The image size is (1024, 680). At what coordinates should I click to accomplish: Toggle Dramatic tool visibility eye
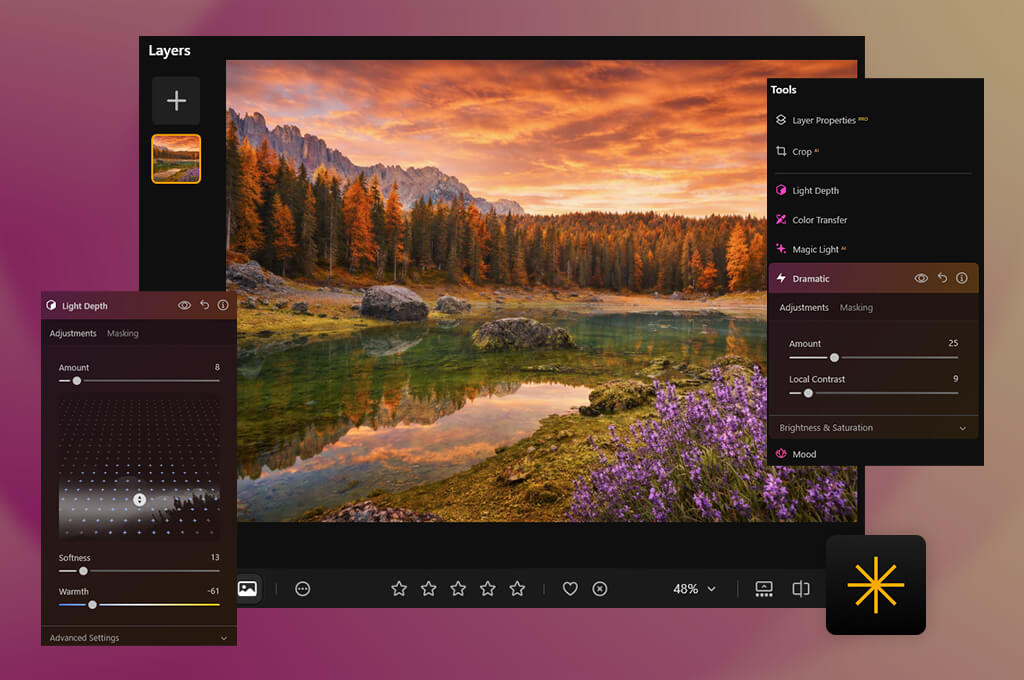[x=921, y=278]
